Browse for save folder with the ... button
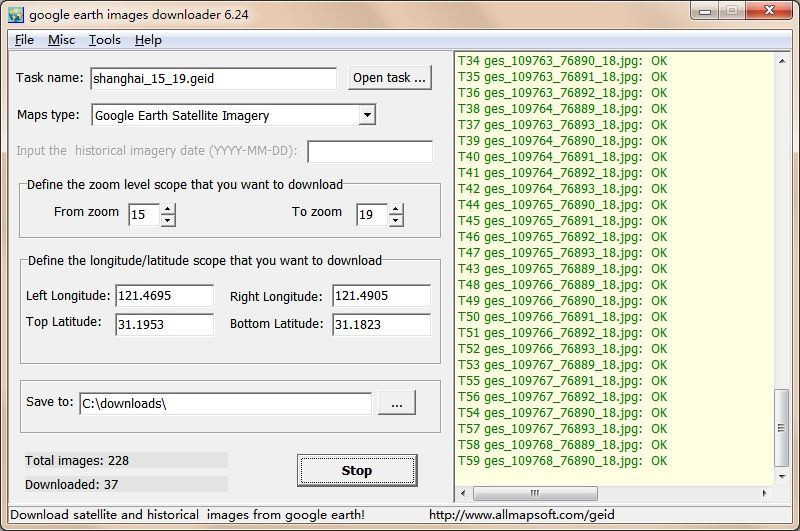 (396, 403)
